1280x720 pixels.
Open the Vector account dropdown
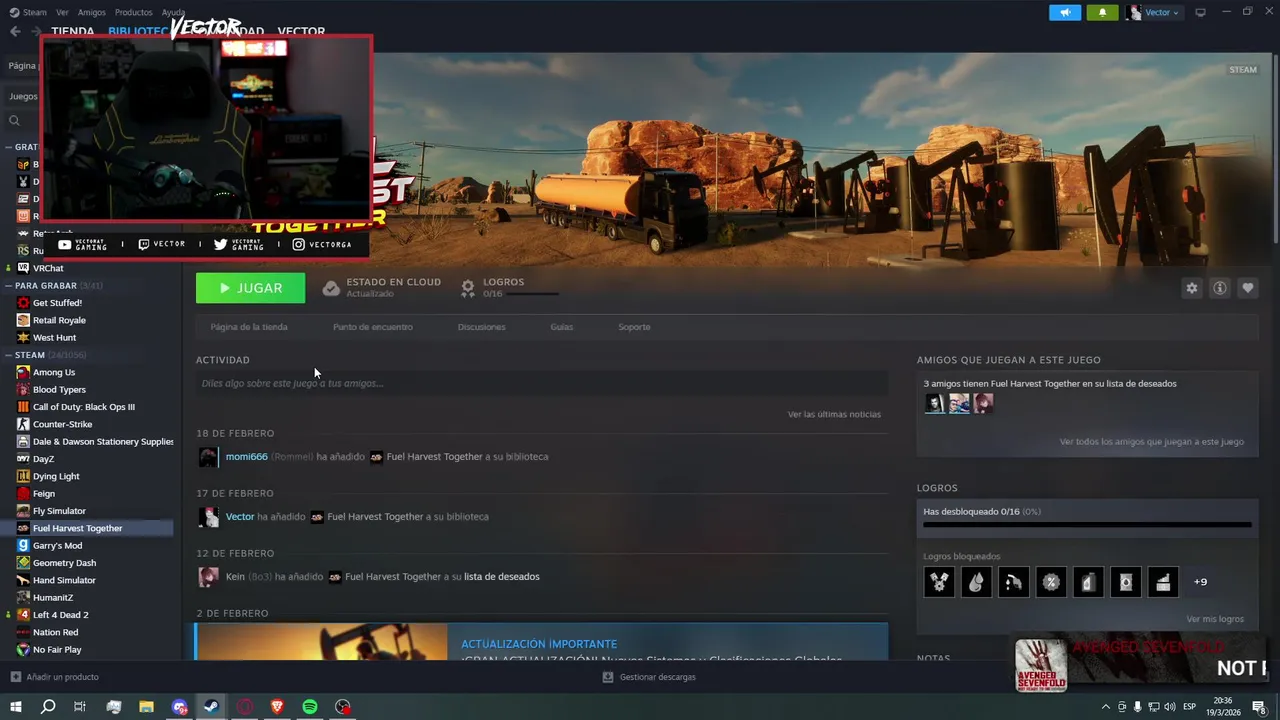[x=1153, y=12]
